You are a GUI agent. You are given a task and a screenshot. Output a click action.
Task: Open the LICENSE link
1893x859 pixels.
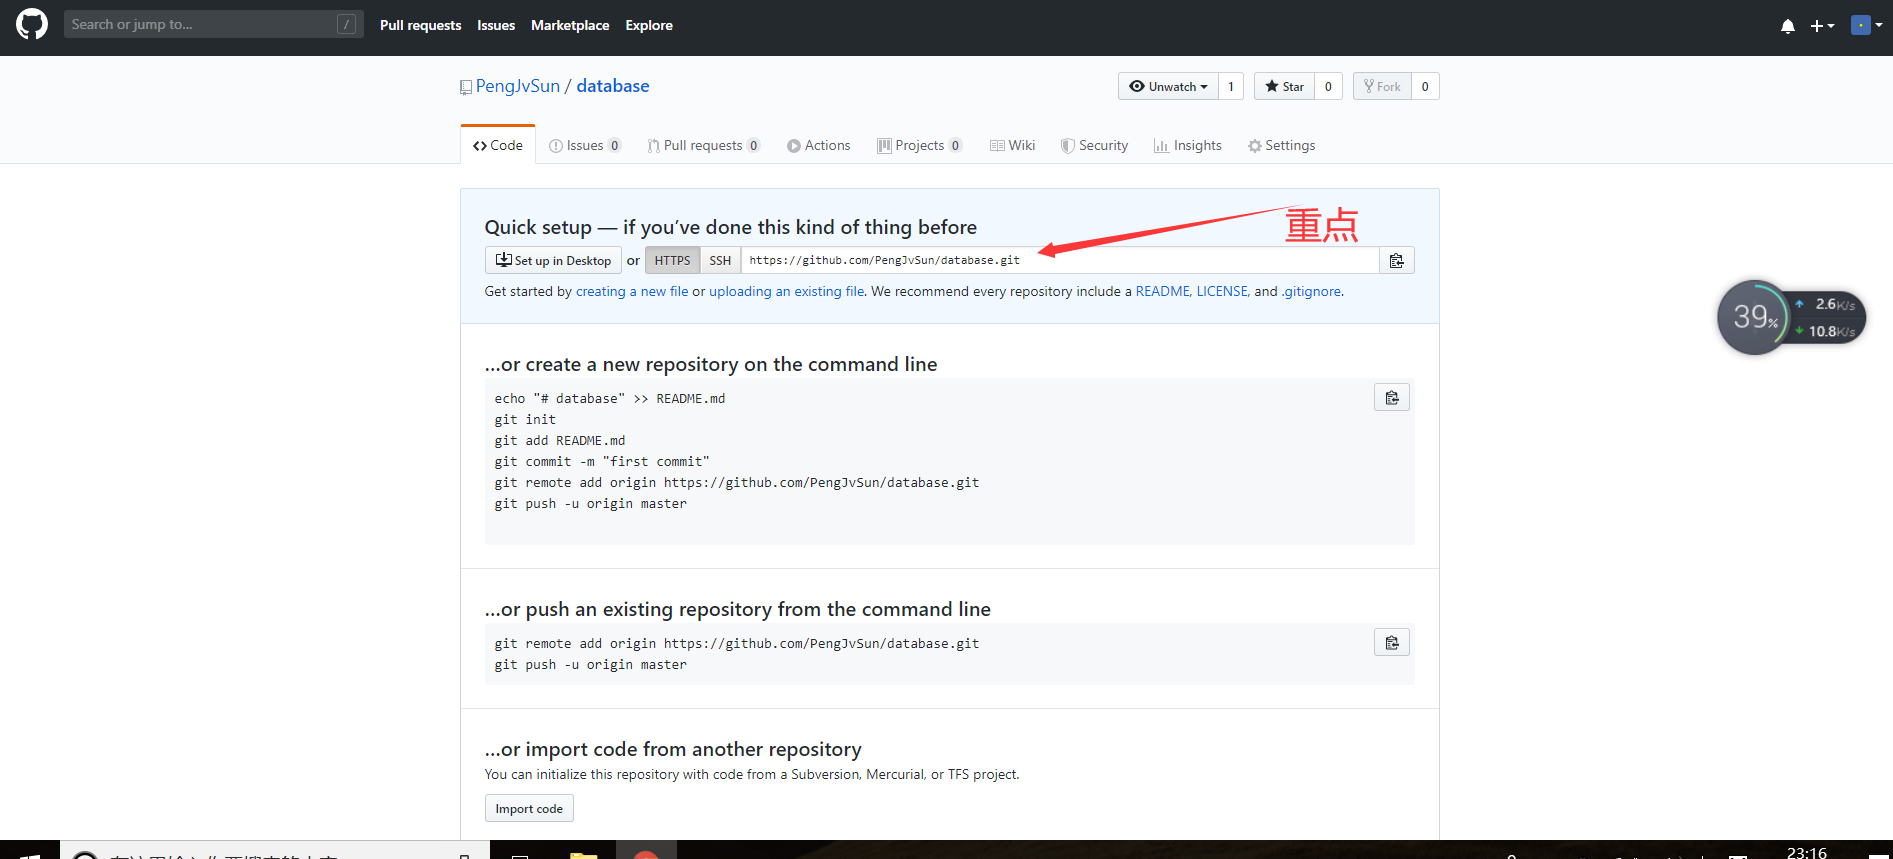coord(1222,291)
